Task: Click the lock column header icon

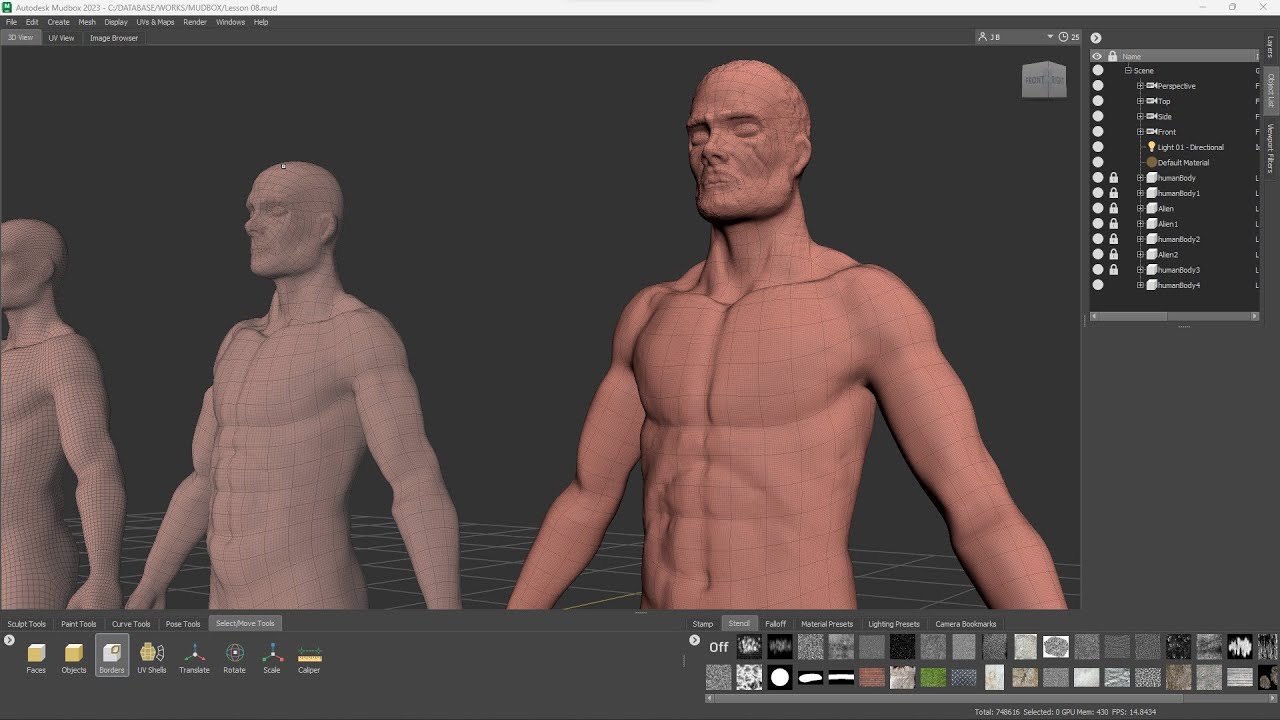Action: click(x=1113, y=56)
